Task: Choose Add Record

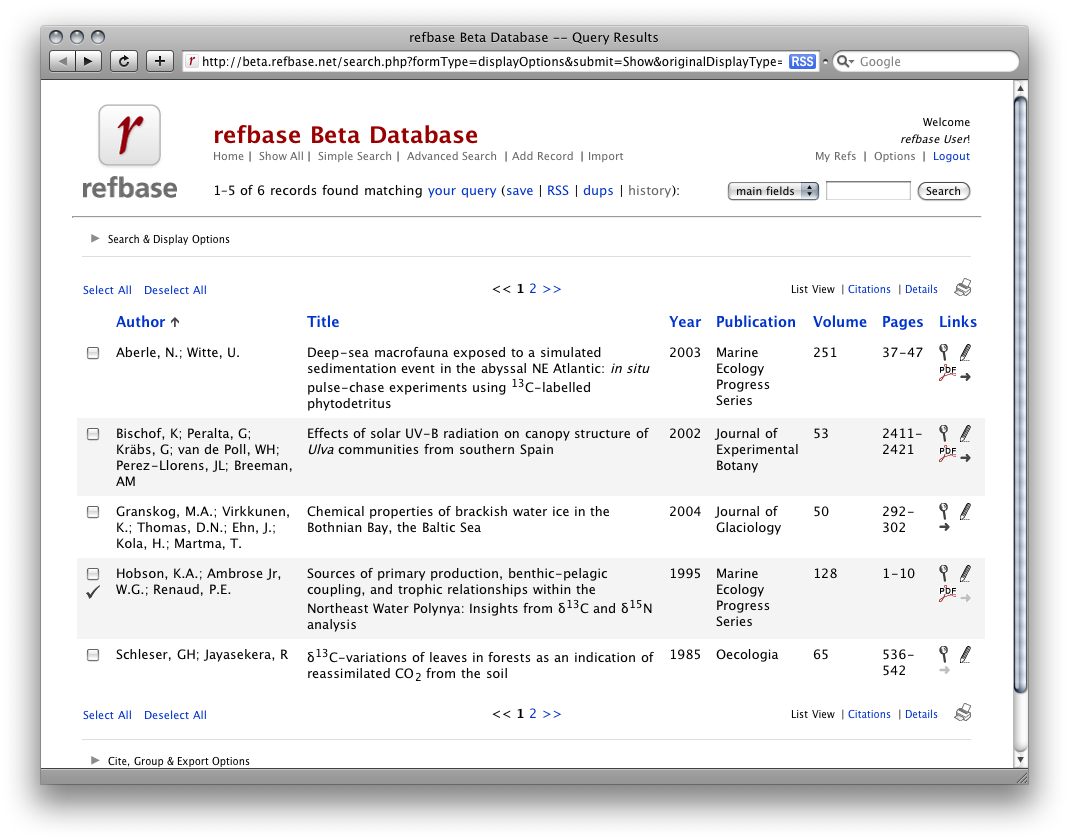Action: (543, 156)
